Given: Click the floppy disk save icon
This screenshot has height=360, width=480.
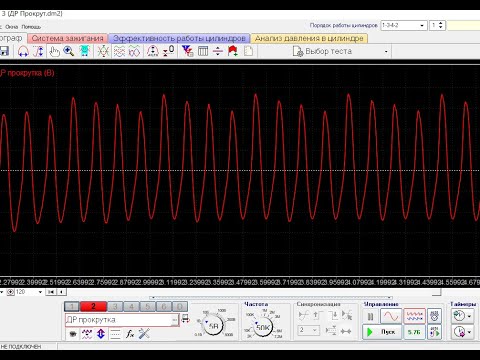Looking at the screenshot, I should pyautogui.click(x=4, y=52).
